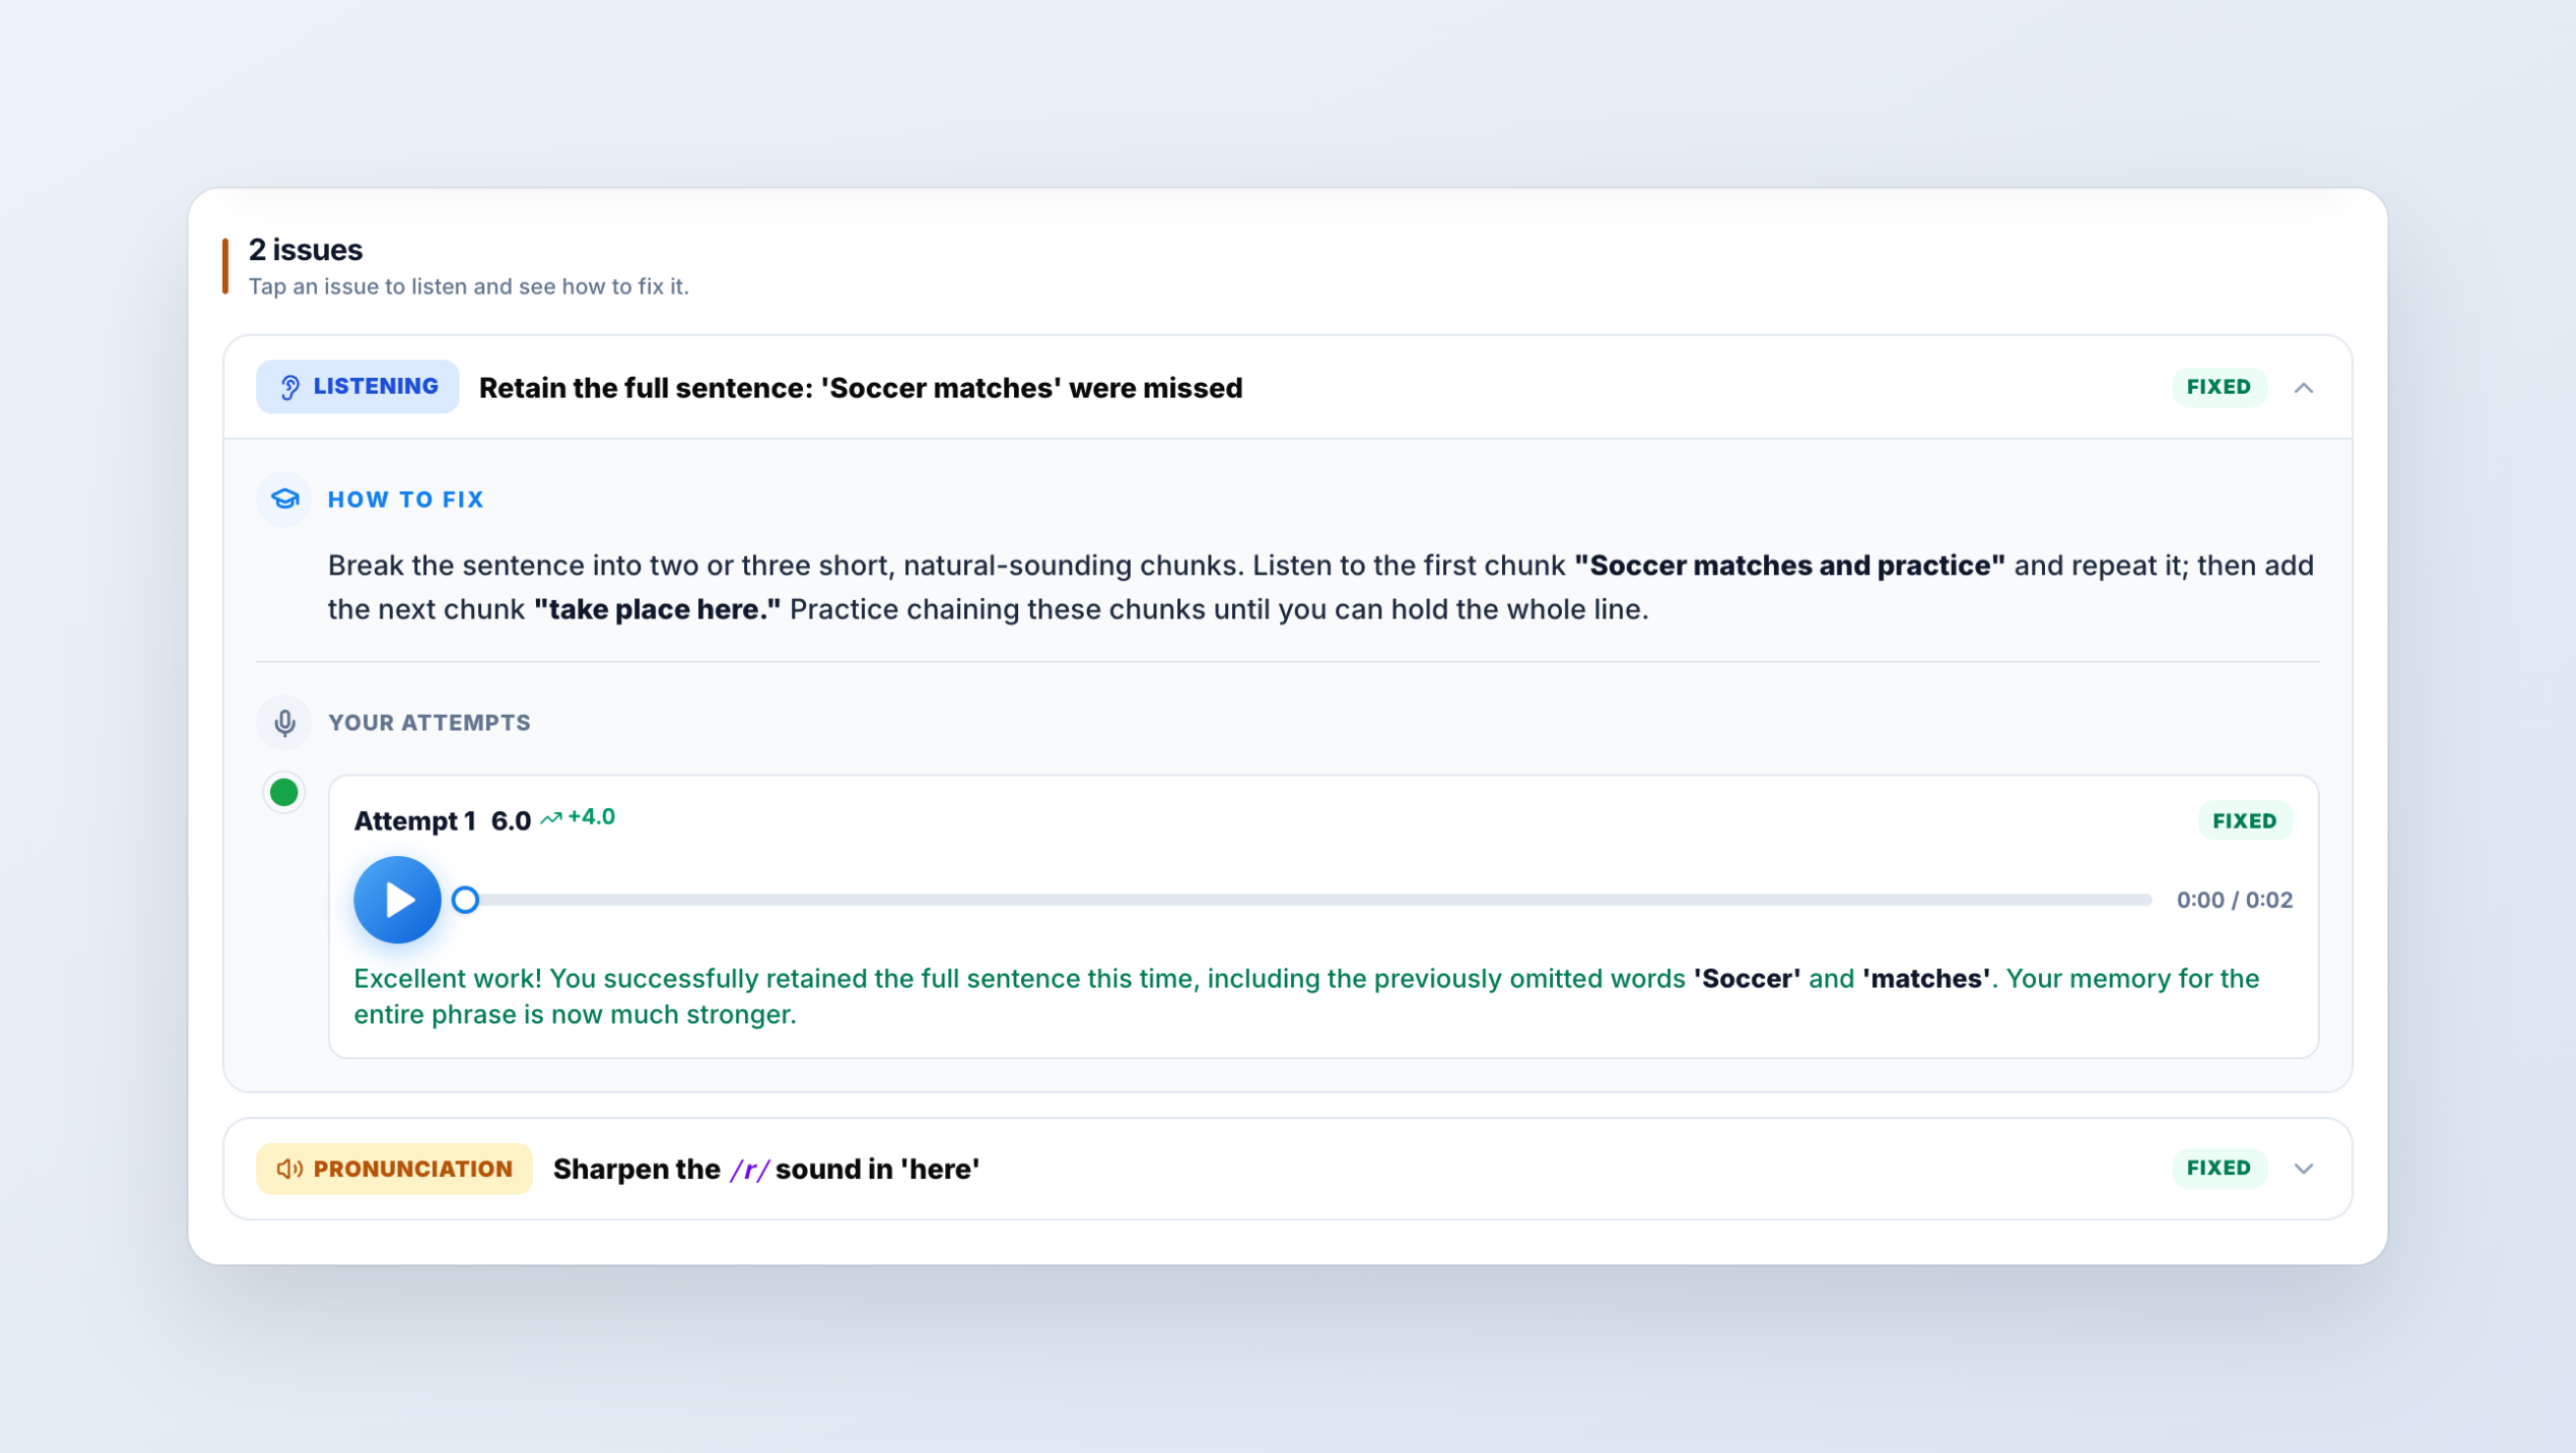
Task: Click the FIXED badge on Attempt 1
Action: (2245, 821)
